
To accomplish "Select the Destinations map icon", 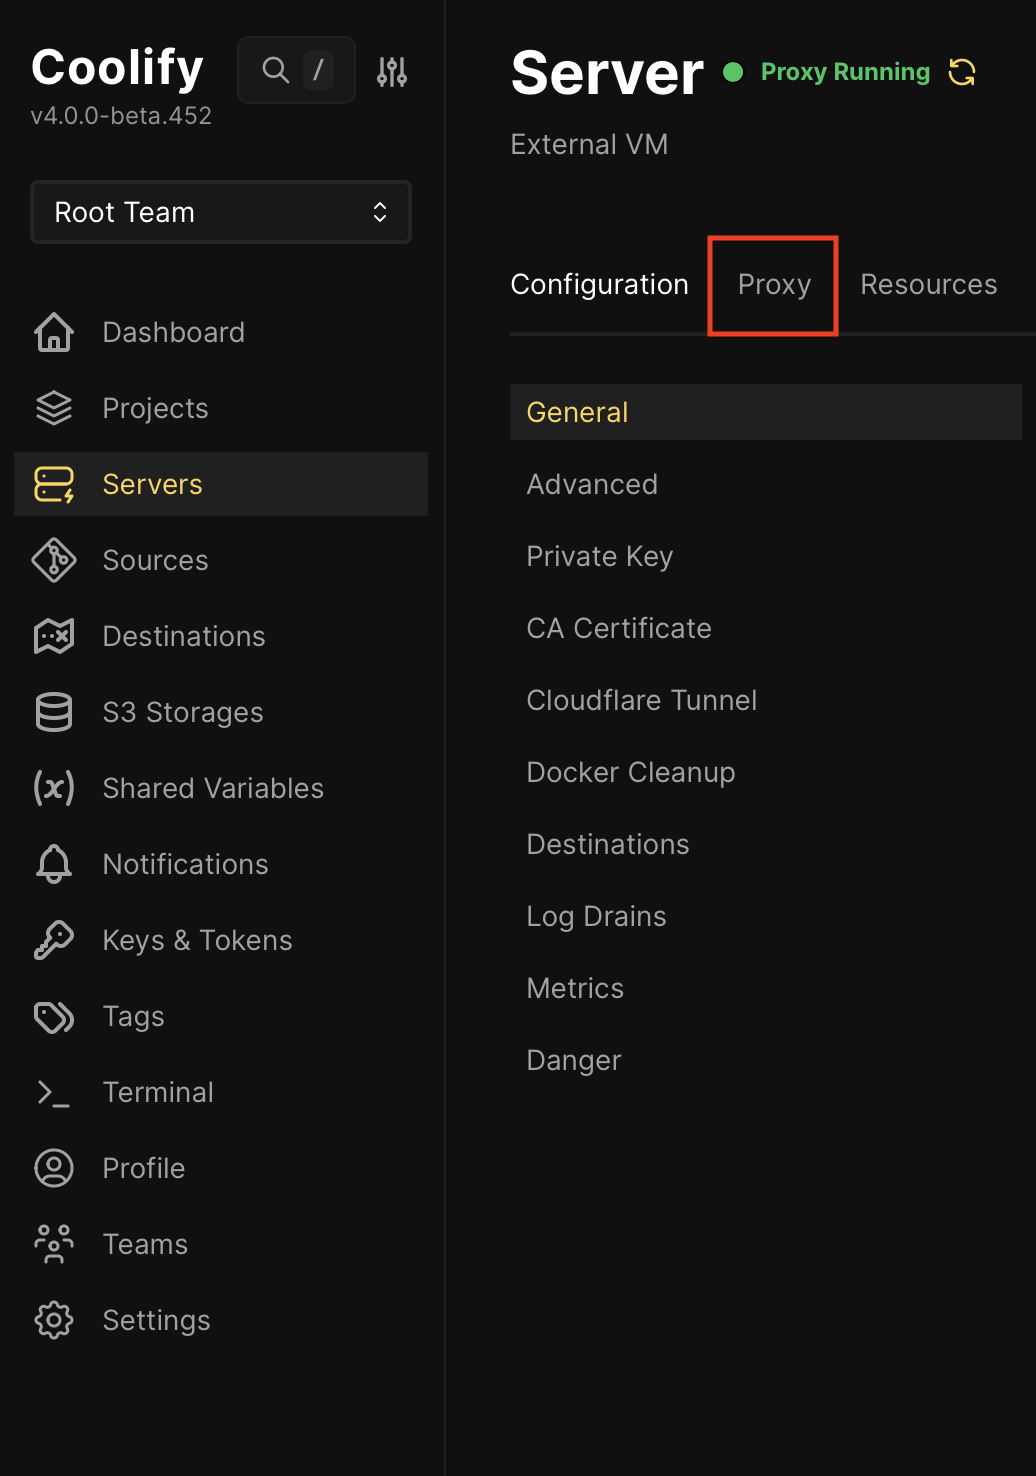I will [52, 636].
